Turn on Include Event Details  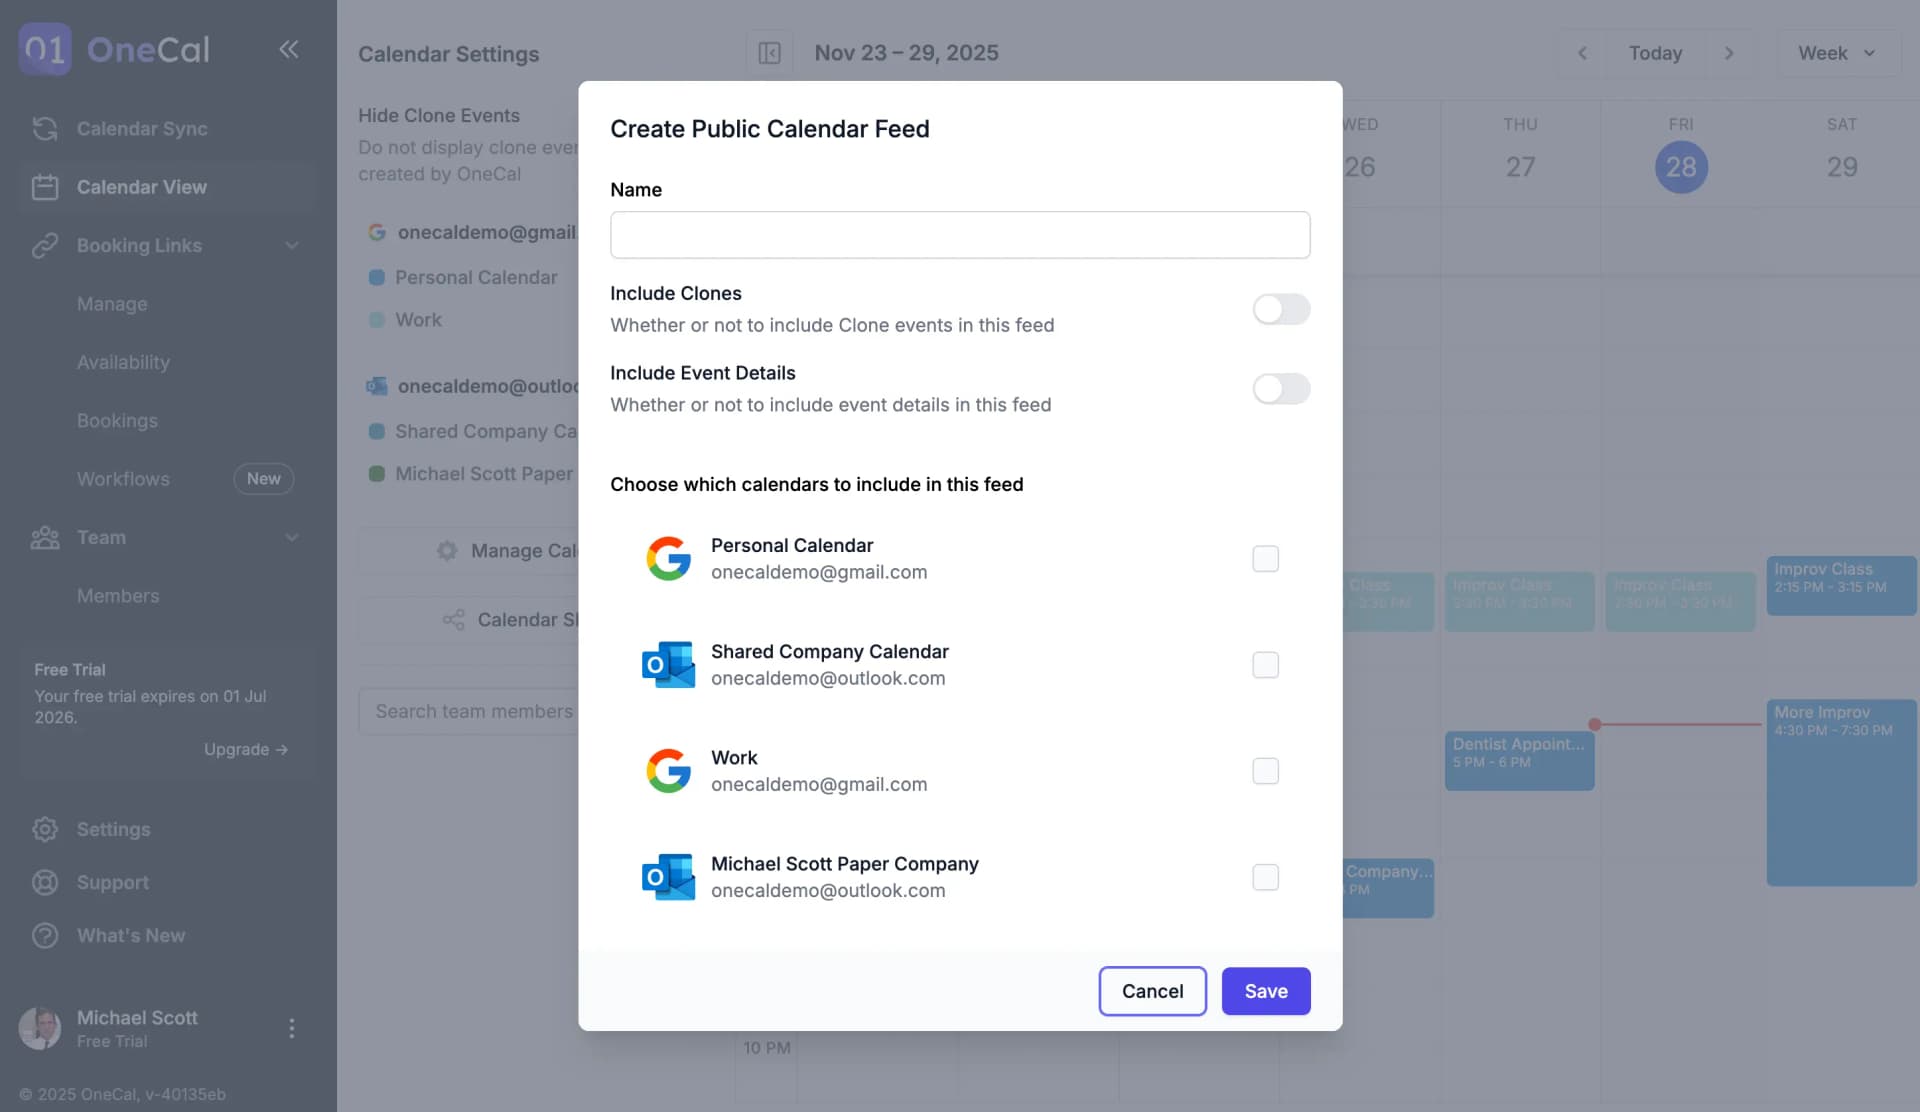[x=1281, y=389]
